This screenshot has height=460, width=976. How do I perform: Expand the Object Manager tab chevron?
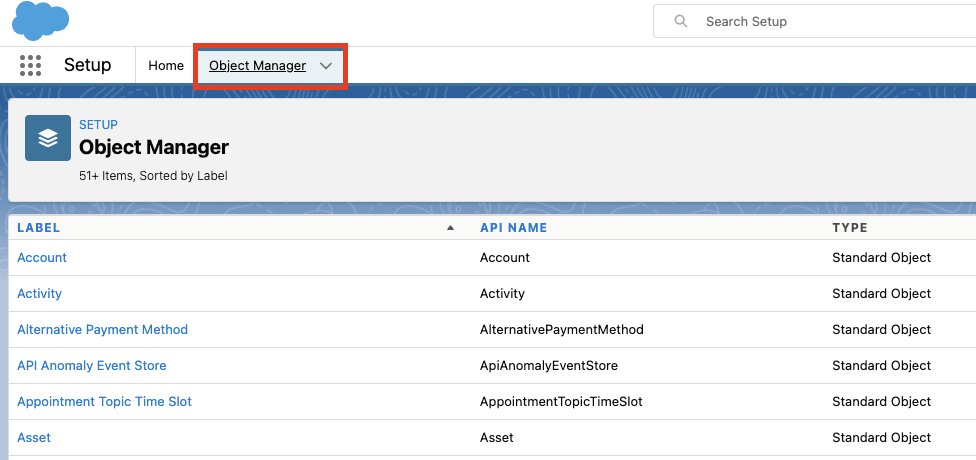pos(326,66)
